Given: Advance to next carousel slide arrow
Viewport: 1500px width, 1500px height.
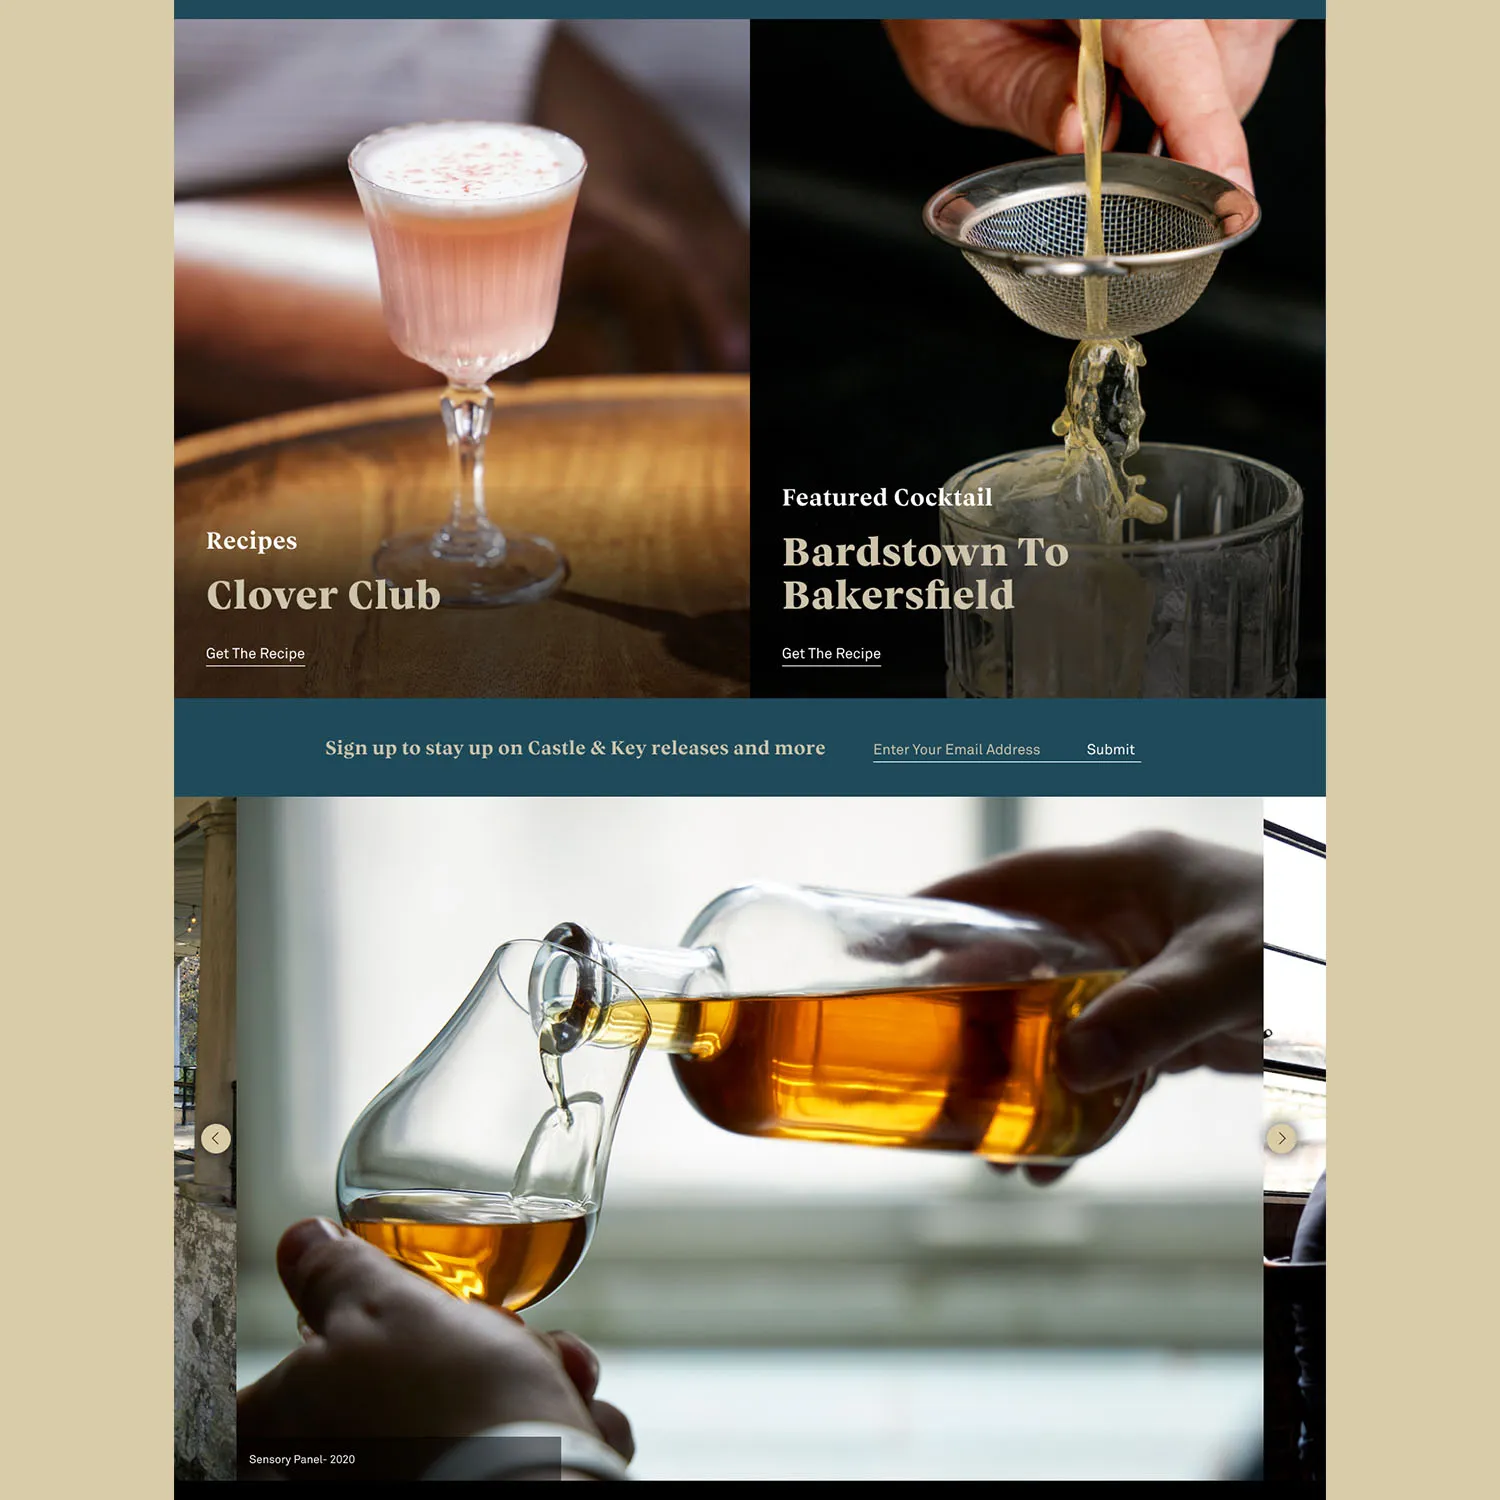Looking at the screenshot, I should click(1281, 1138).
